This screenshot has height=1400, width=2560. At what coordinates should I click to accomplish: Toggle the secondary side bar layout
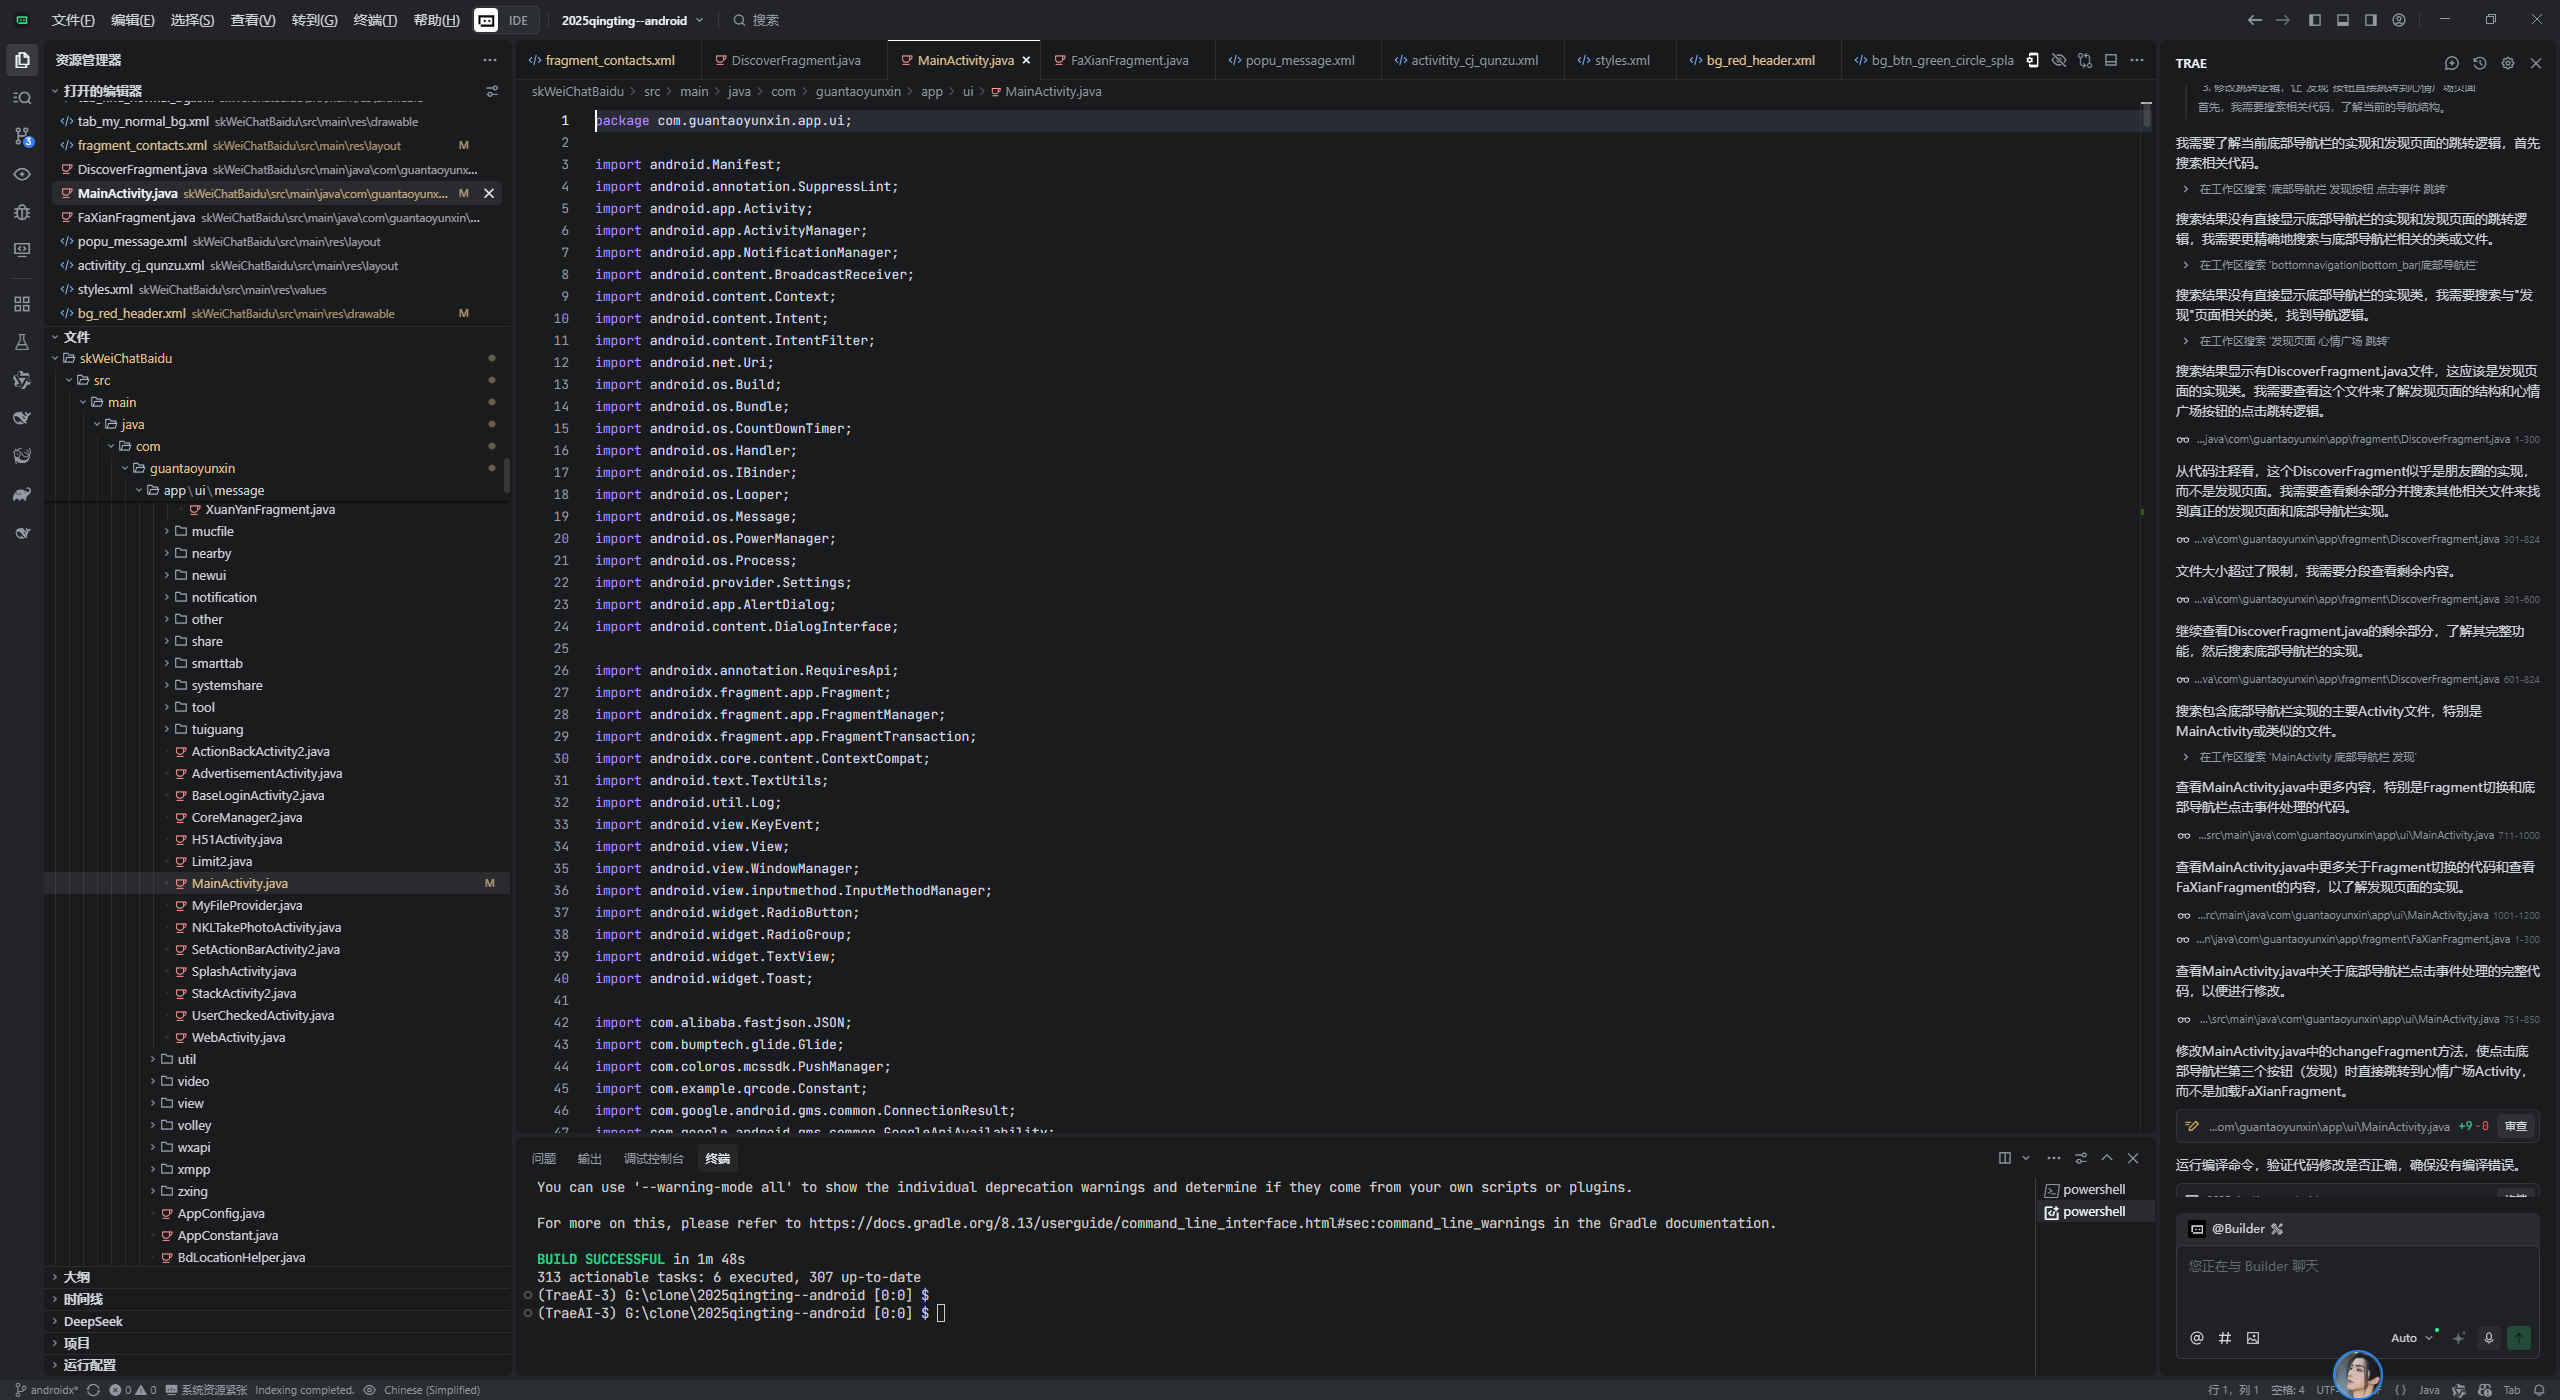click(x=2370, y=20)
